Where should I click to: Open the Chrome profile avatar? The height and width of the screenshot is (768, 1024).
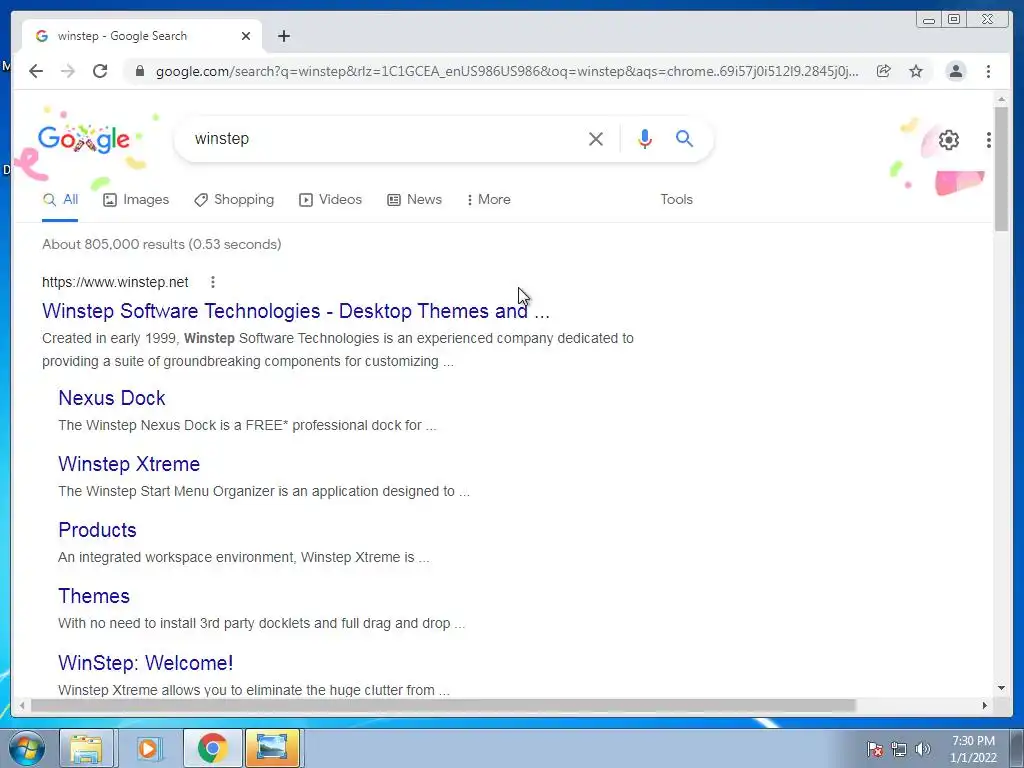tap(955, 71)
